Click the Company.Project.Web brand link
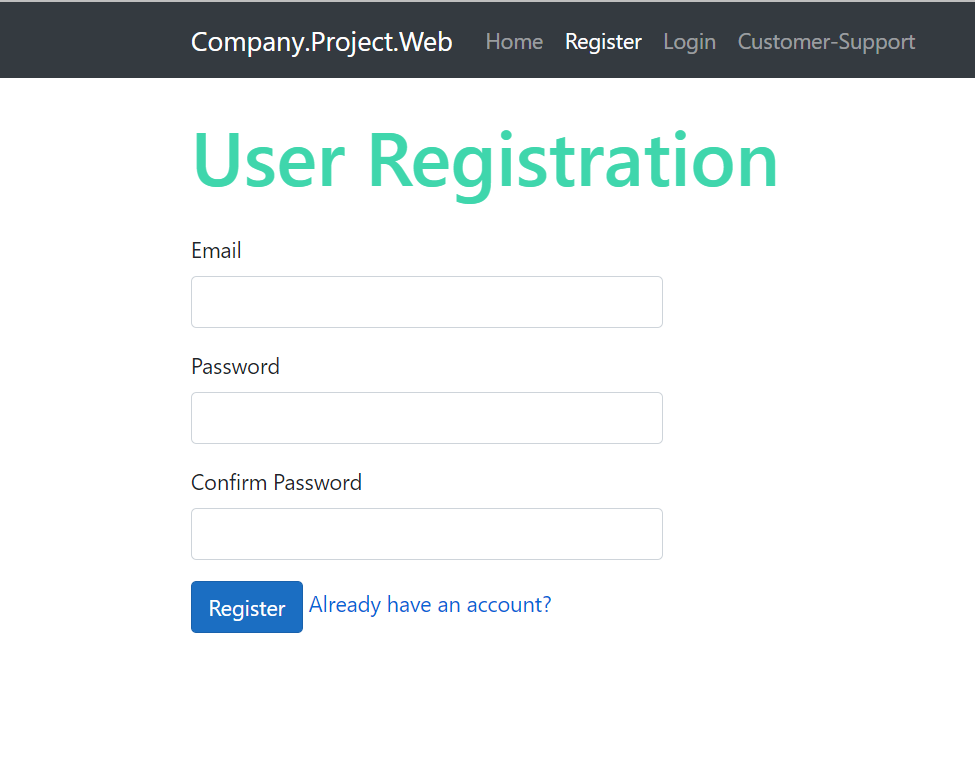Viewport: 975px width, 767px height. click(321, 42)
